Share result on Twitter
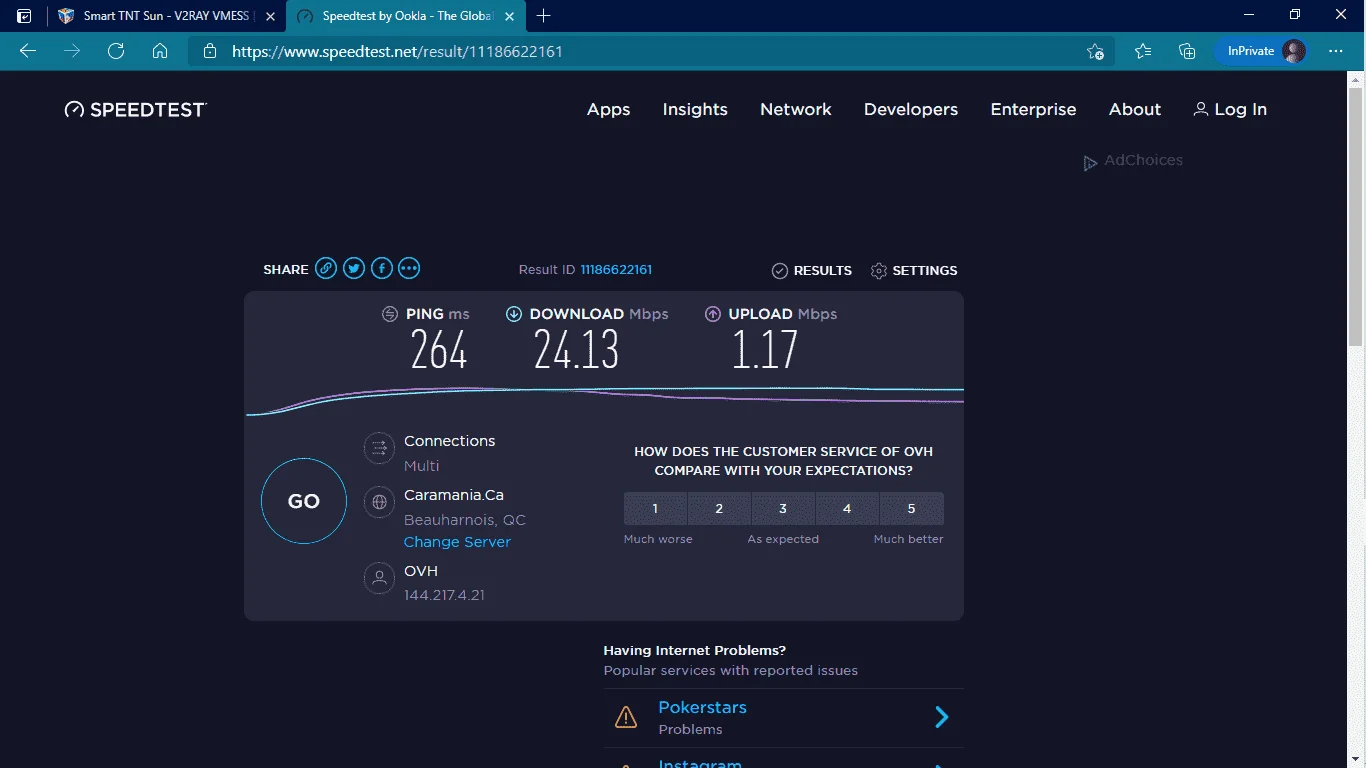 coord(354,268)
